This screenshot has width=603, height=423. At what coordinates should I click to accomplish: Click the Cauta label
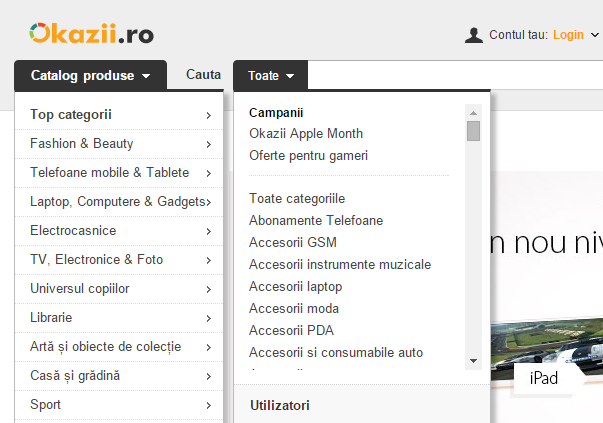click(203, 75)
